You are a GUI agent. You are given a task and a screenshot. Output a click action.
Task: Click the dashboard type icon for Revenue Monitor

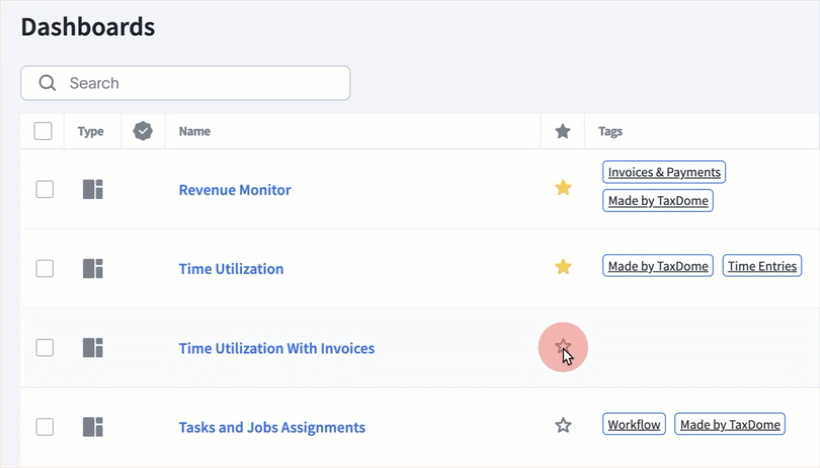click(93, 189)
